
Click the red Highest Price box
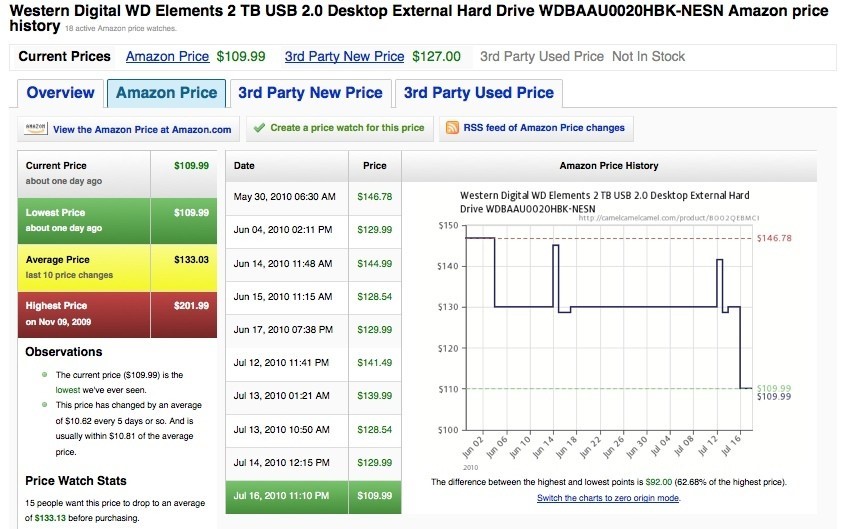tap(118, 313)
